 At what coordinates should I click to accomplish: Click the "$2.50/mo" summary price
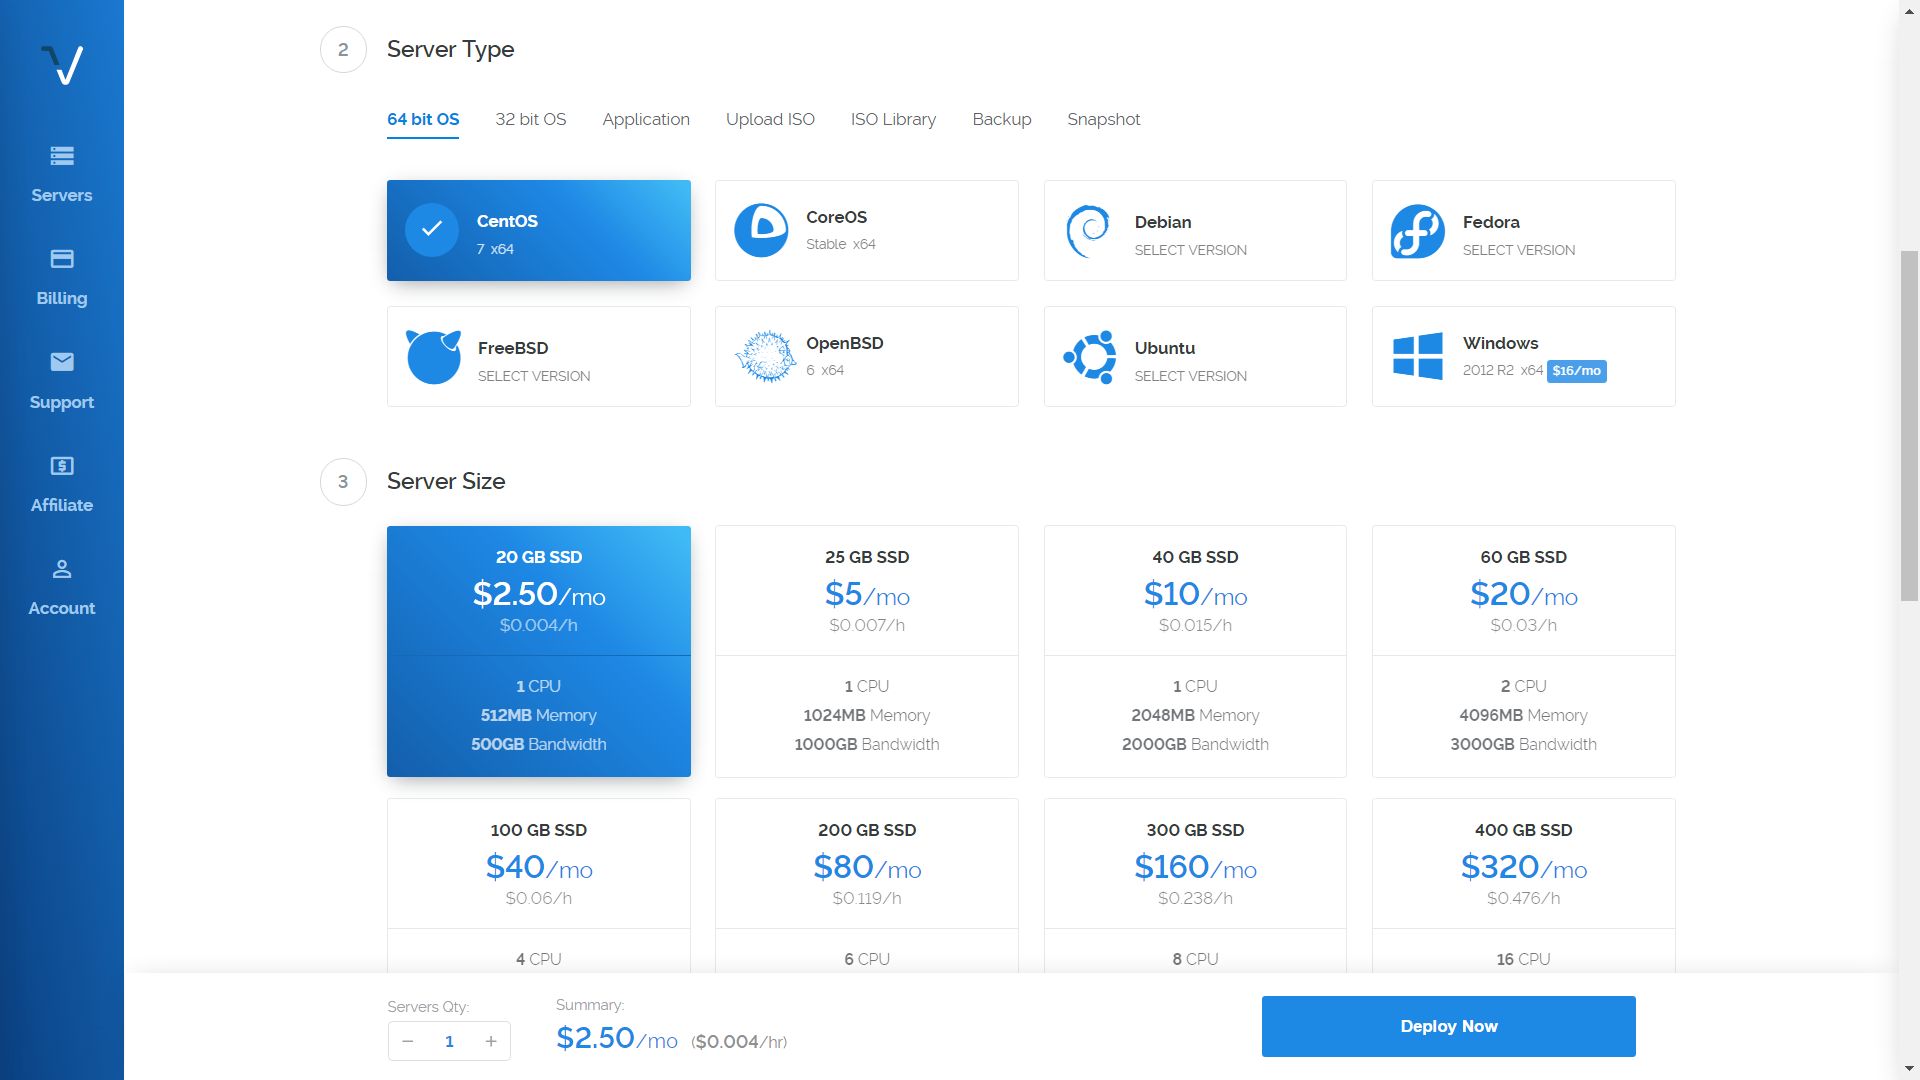point(617,1038)
